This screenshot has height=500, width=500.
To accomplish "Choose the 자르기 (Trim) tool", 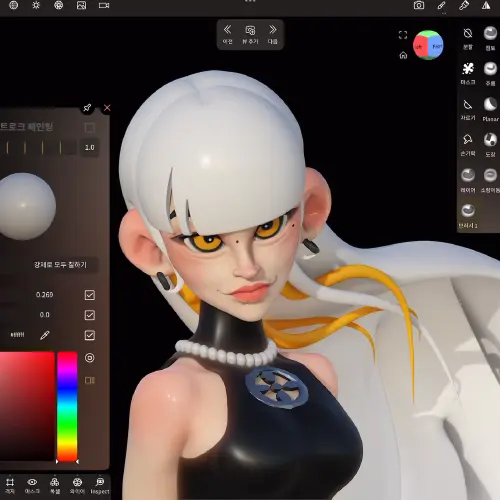I will click(x=468, y=109).
